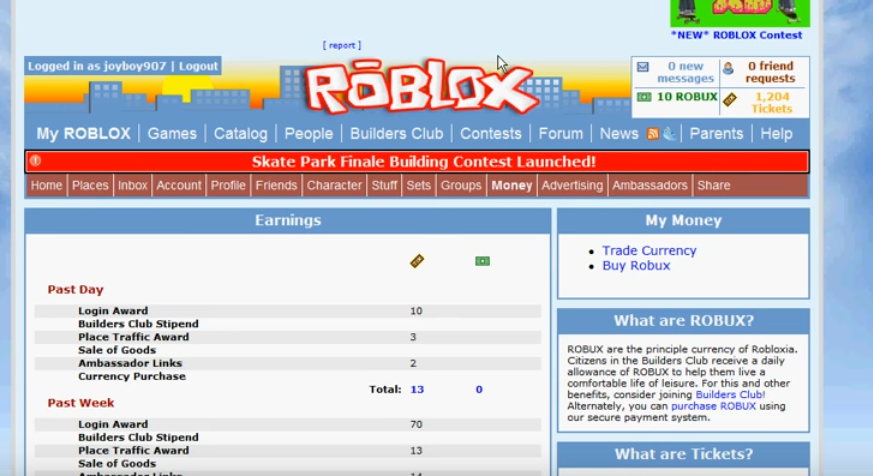This screenshot has width=873, height=476.
Task: Click the purchase ROBUX link
Action: coord(713,406)
